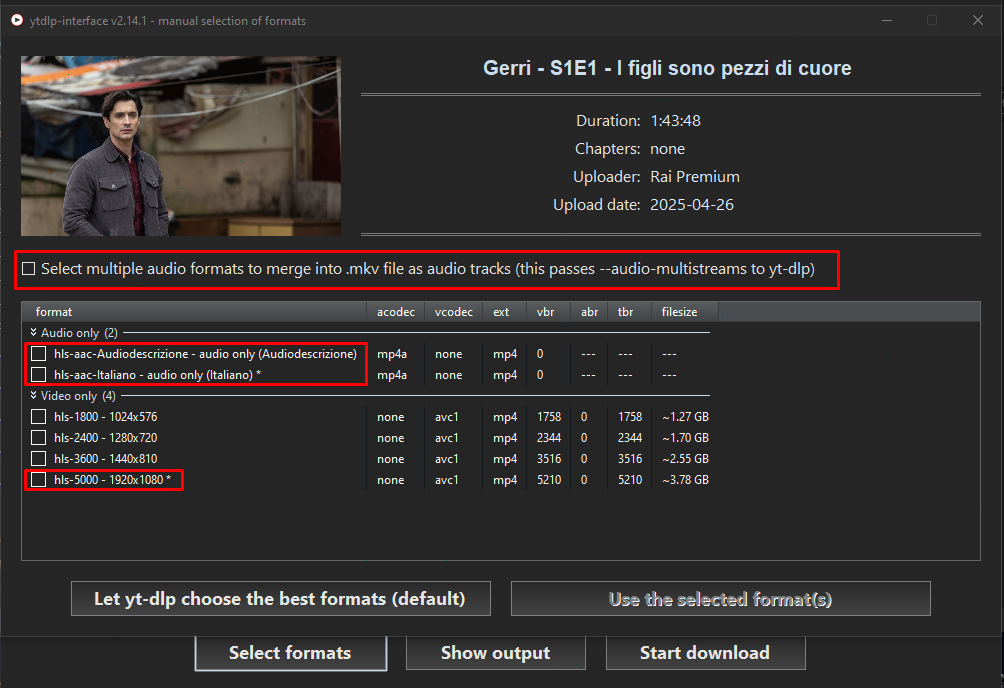This screenshot has height=688, width=1004.
Task: Sort by the filesize column header
Action: (x=684, y=312)
